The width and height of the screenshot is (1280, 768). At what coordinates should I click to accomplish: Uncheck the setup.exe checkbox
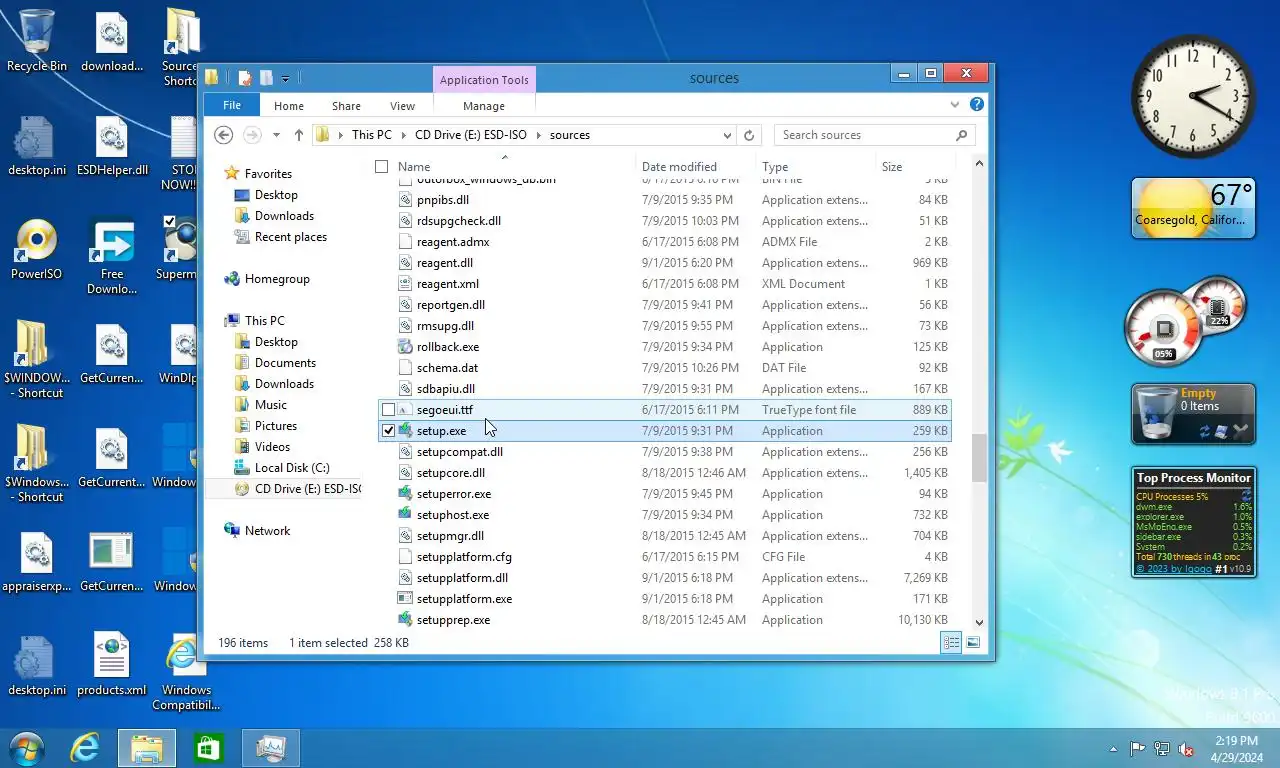[x=388, y=431]
